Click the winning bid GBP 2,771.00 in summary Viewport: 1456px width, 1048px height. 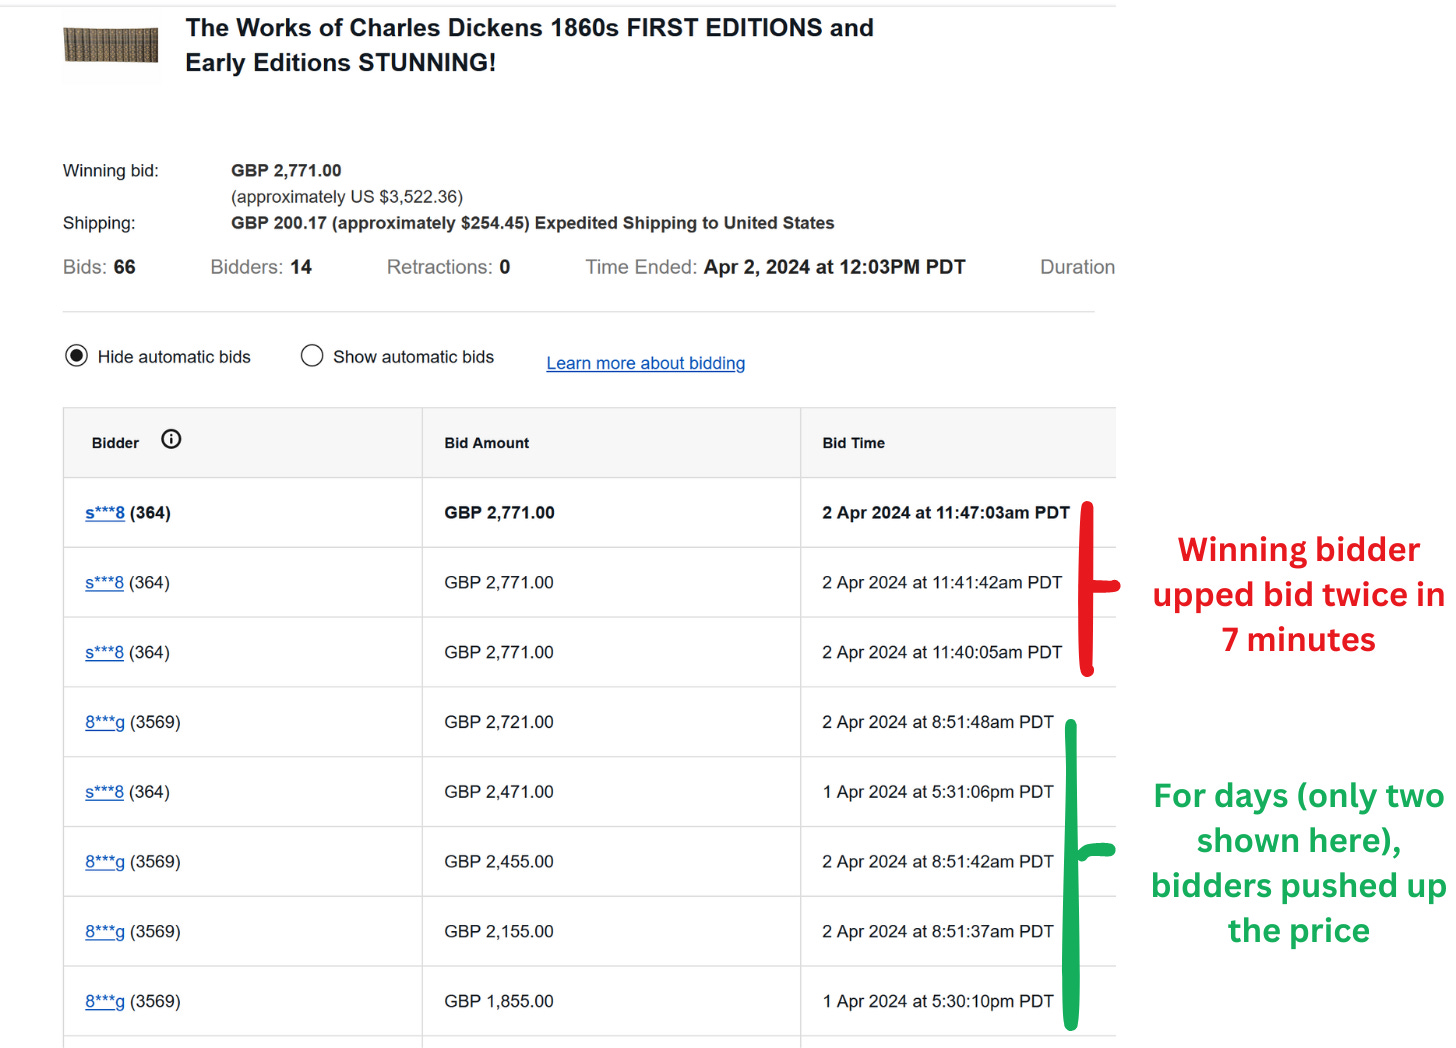pos(286,171)
